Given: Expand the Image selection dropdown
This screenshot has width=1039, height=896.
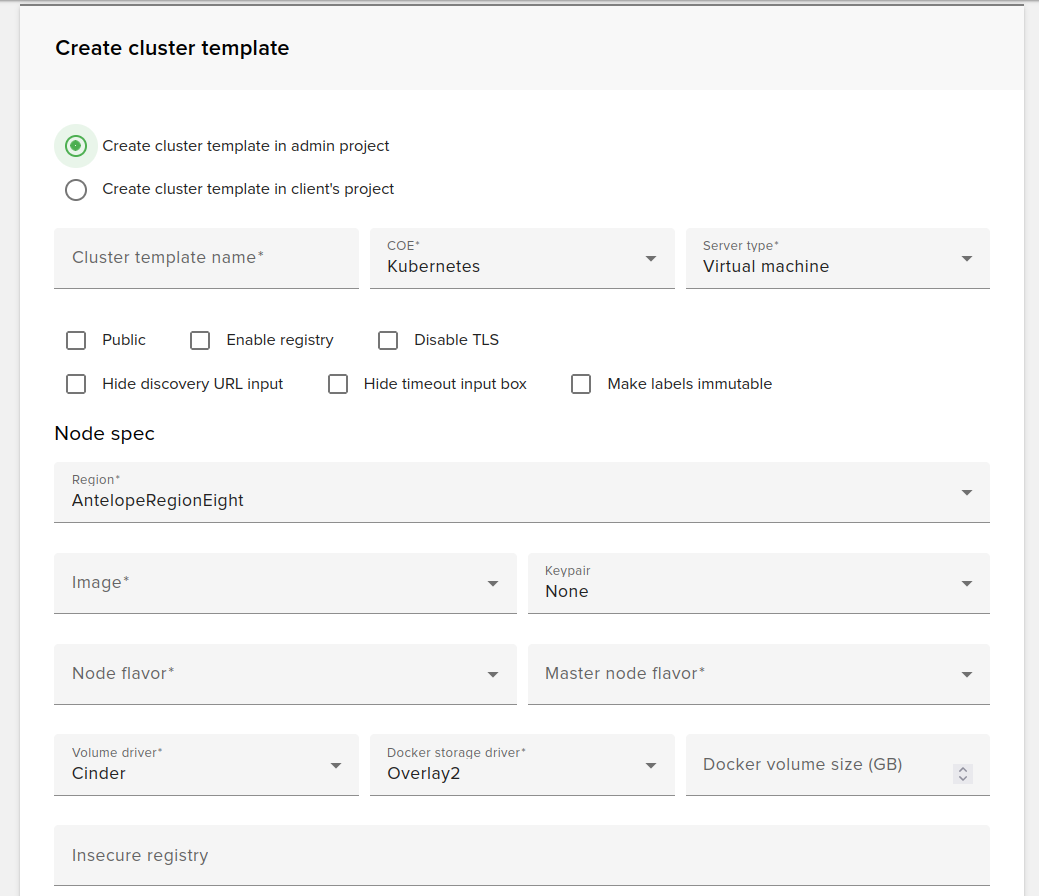Looking at the screenshot, I should pyautogui.click(x=492, y=583).
